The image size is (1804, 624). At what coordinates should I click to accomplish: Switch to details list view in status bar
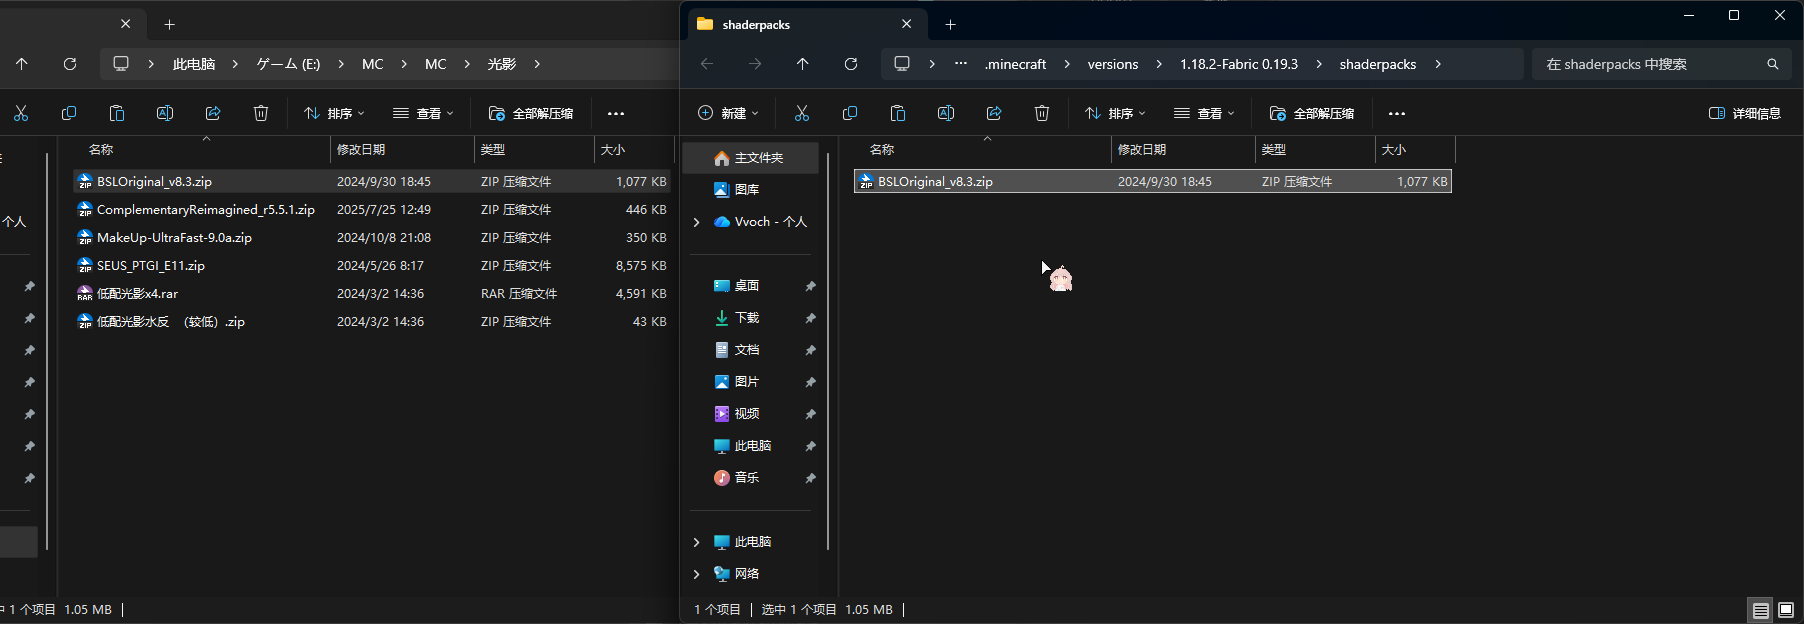pyautogui.click(x=1761, y=610)
